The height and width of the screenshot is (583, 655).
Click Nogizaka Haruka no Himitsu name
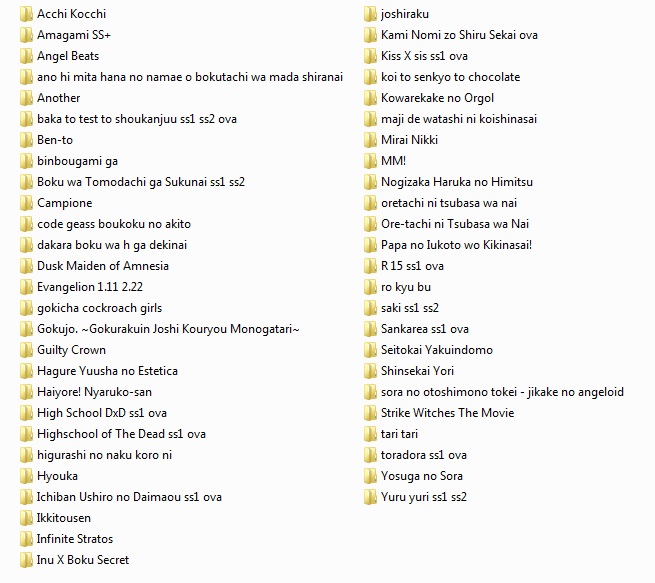click(457, 182)
